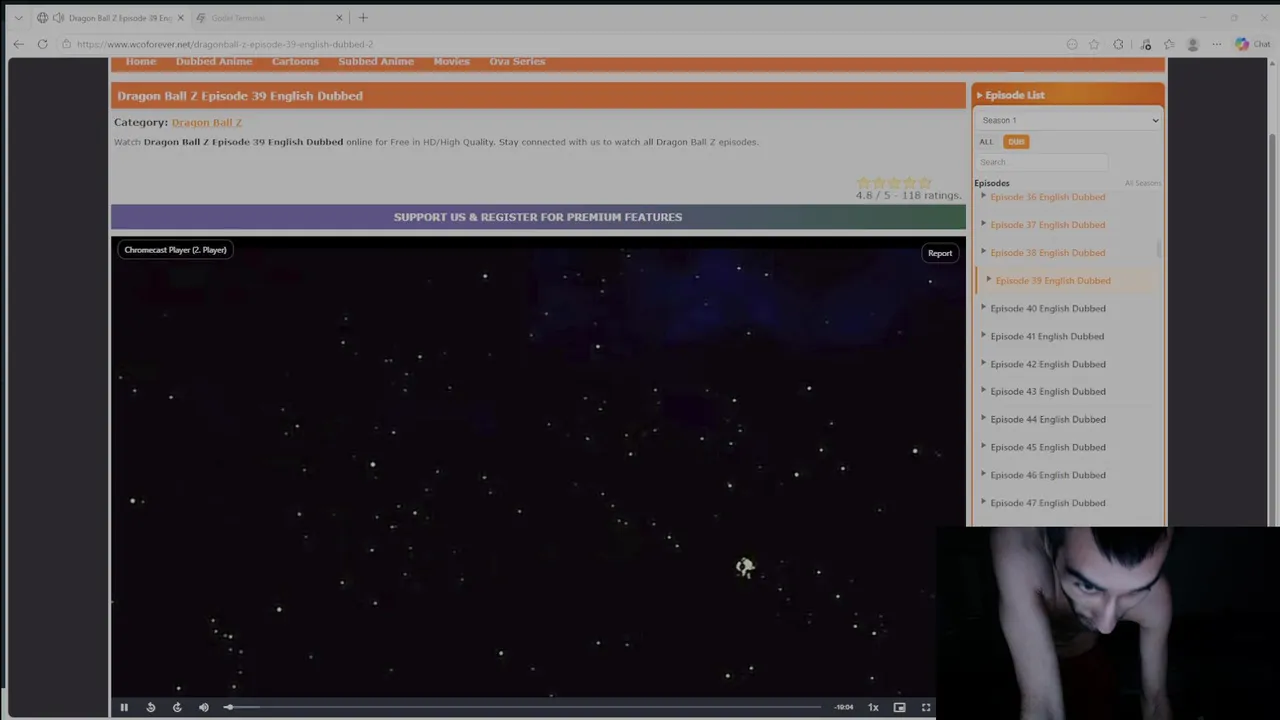Open Episode 36 English Dubbed
This screenshot has height=720, width=1280.
[x=1047, y=197]
